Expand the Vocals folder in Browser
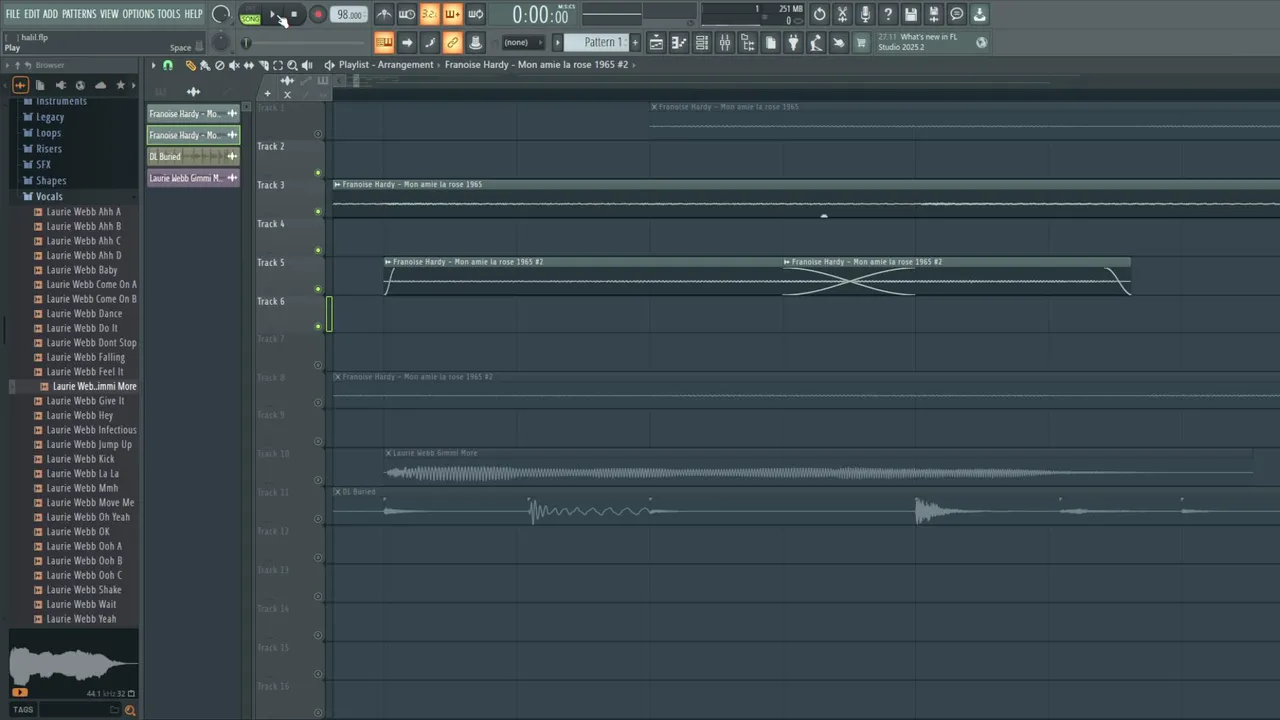Screen dimensions: 1280x720 tap(49, 196)
